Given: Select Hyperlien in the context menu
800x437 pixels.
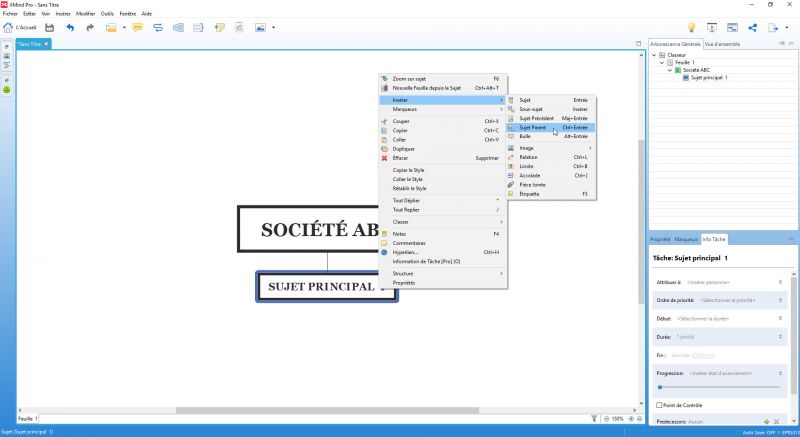Looking at the screenshot, I should tap(443, 252).
